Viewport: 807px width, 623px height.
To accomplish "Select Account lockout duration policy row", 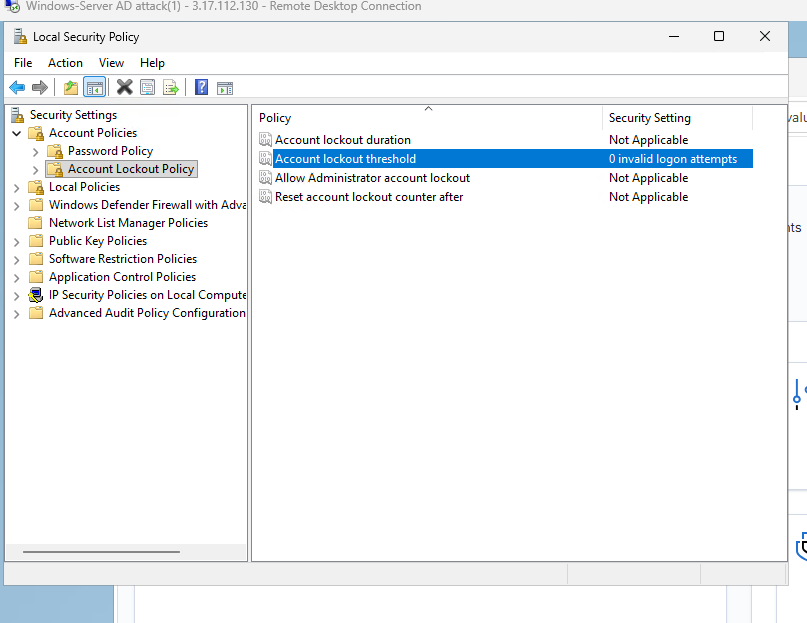I will pos(505,140).
